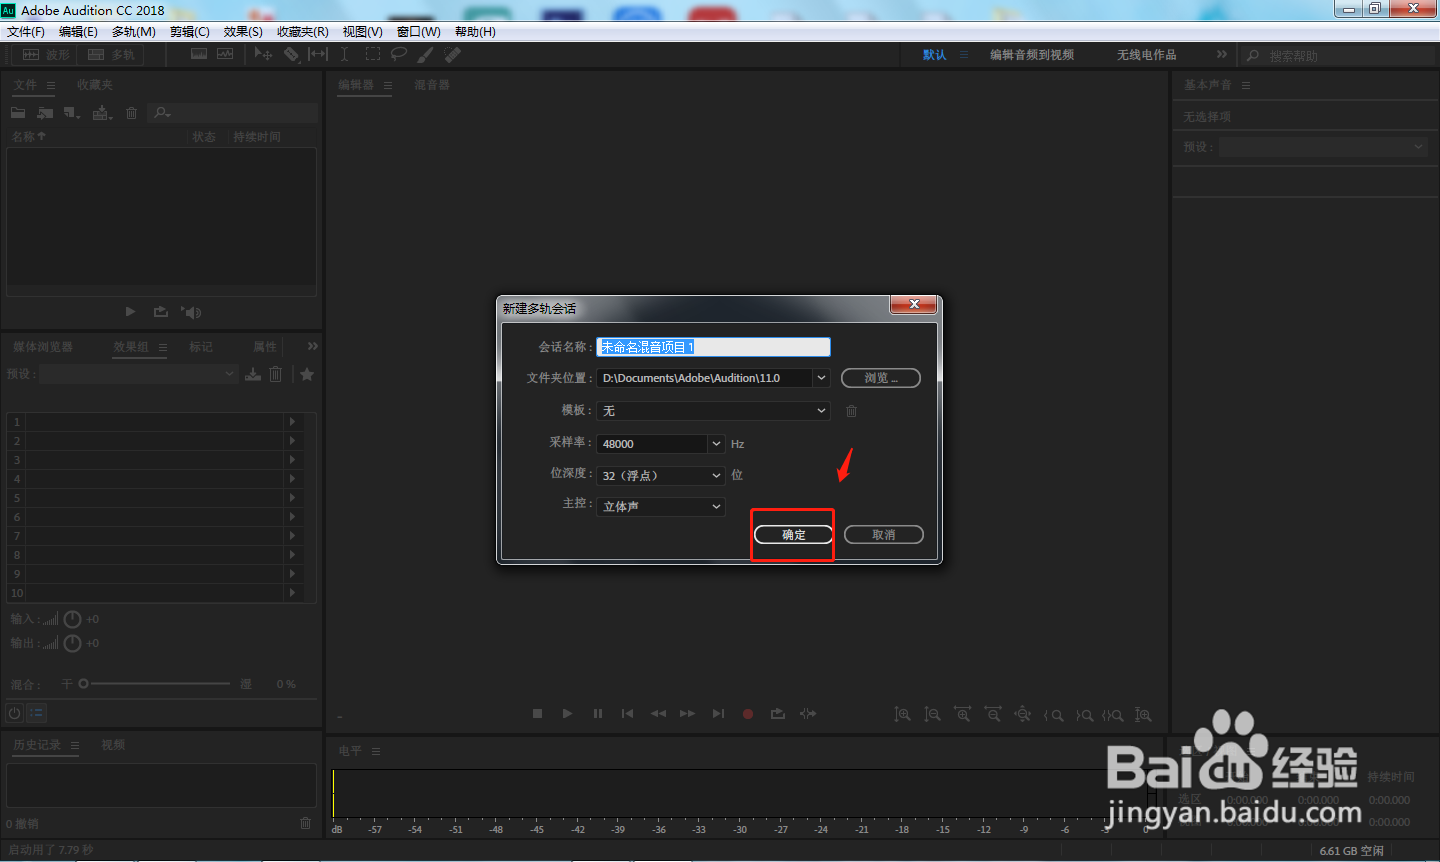The width and height of the screenshot is (1440, 862).
Task: Click the Zoom In Amplitude icon
Action: point(902,714)
